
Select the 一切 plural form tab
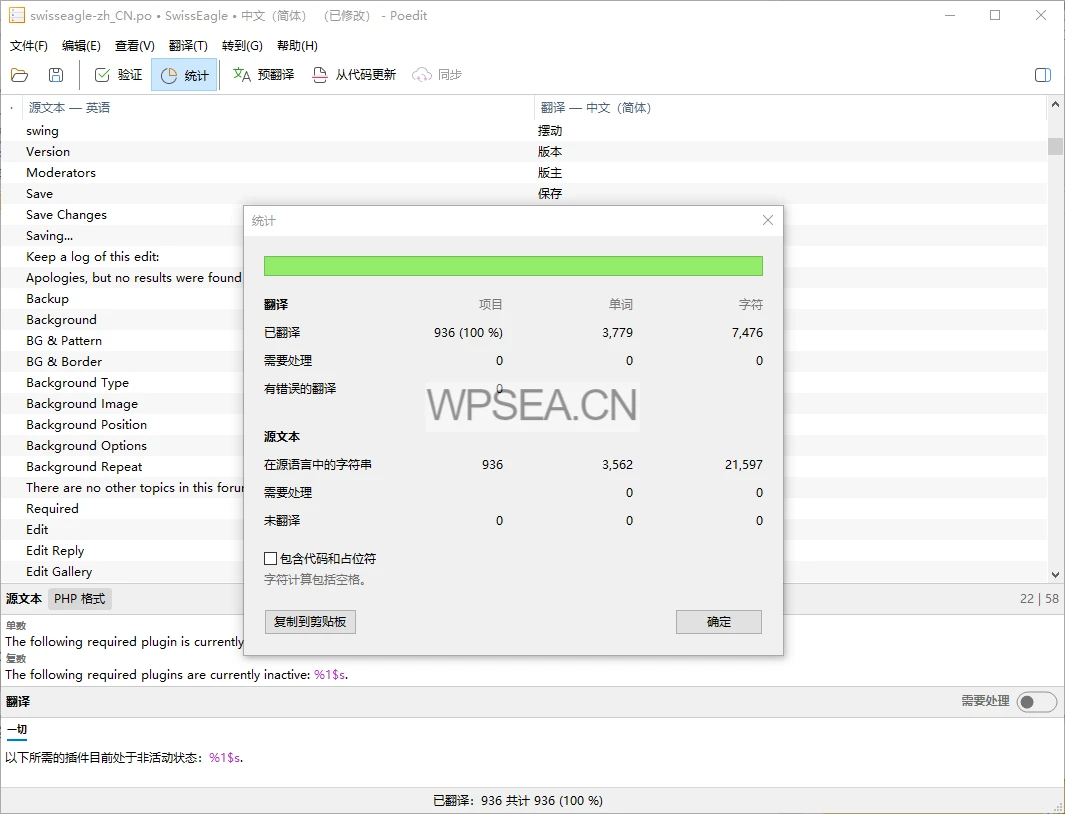coord(17,730)
